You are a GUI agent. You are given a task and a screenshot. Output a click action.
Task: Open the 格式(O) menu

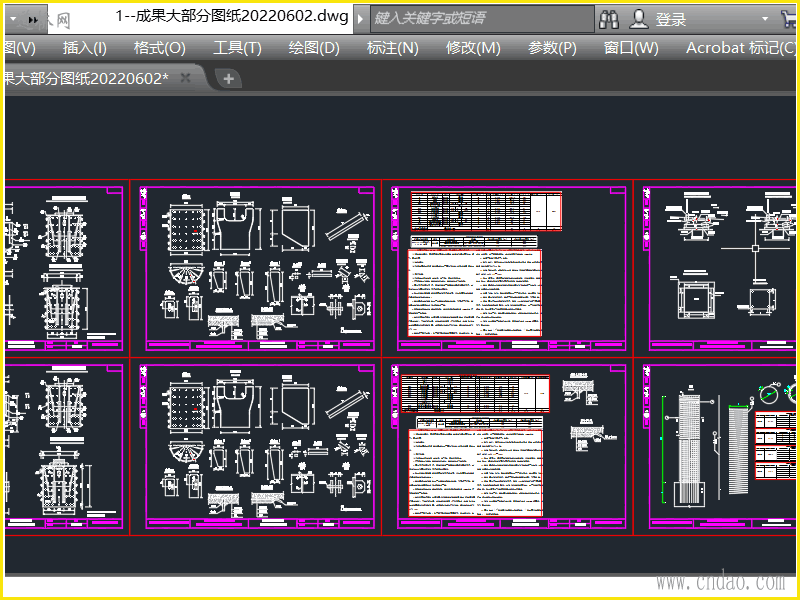click(160, 48)
